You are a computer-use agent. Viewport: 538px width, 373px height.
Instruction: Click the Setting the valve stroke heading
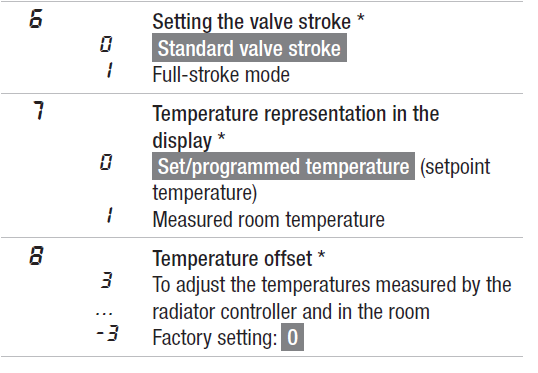pyautogui.click(x=258, y=22)
